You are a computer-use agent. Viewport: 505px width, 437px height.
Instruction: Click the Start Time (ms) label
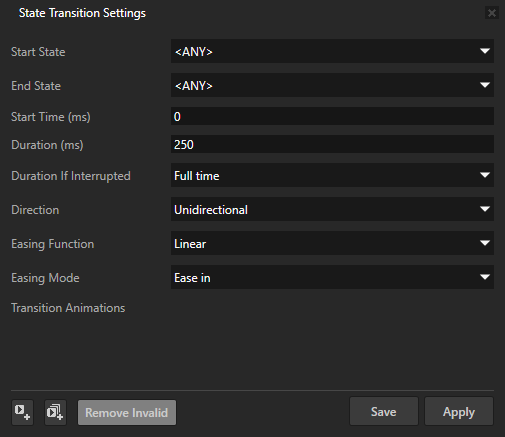point(51,117)
